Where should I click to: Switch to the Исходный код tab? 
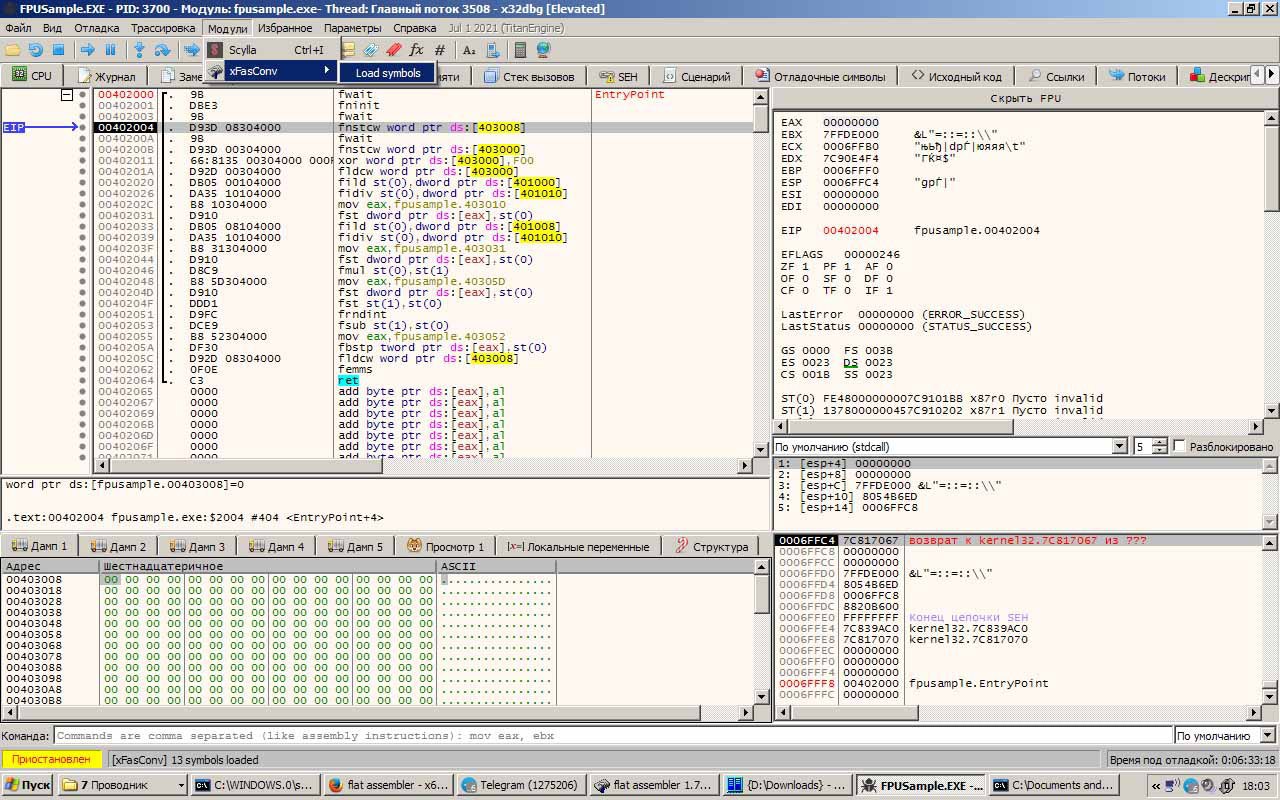(956, 76)
